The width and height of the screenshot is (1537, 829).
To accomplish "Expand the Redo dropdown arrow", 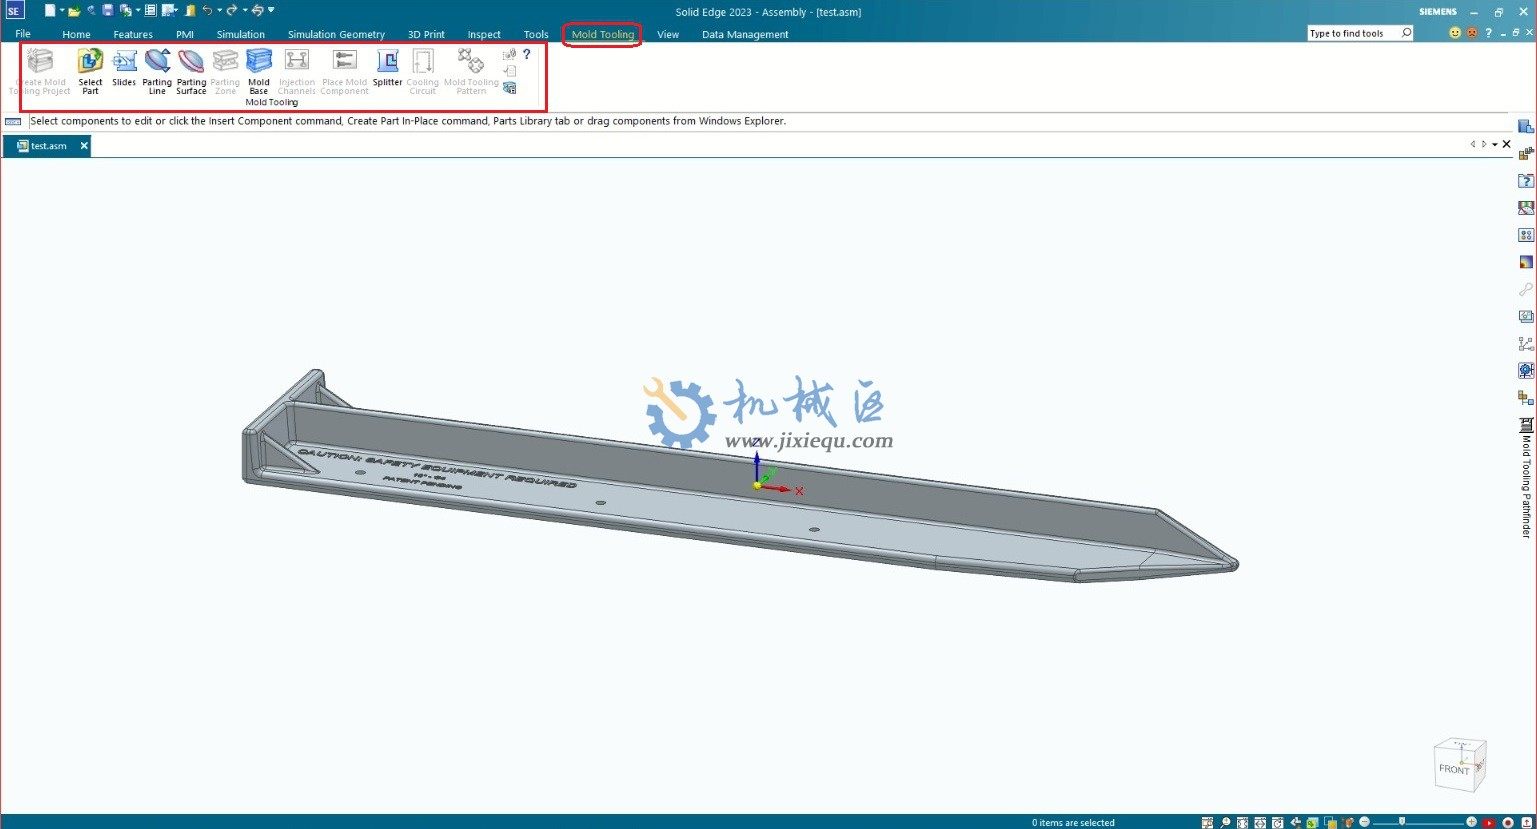I will click(245, 11).
